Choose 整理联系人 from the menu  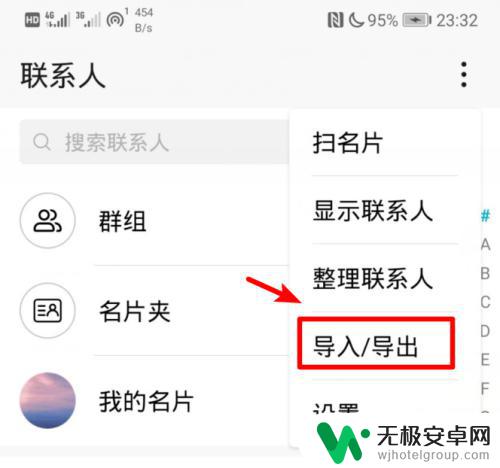373,279
